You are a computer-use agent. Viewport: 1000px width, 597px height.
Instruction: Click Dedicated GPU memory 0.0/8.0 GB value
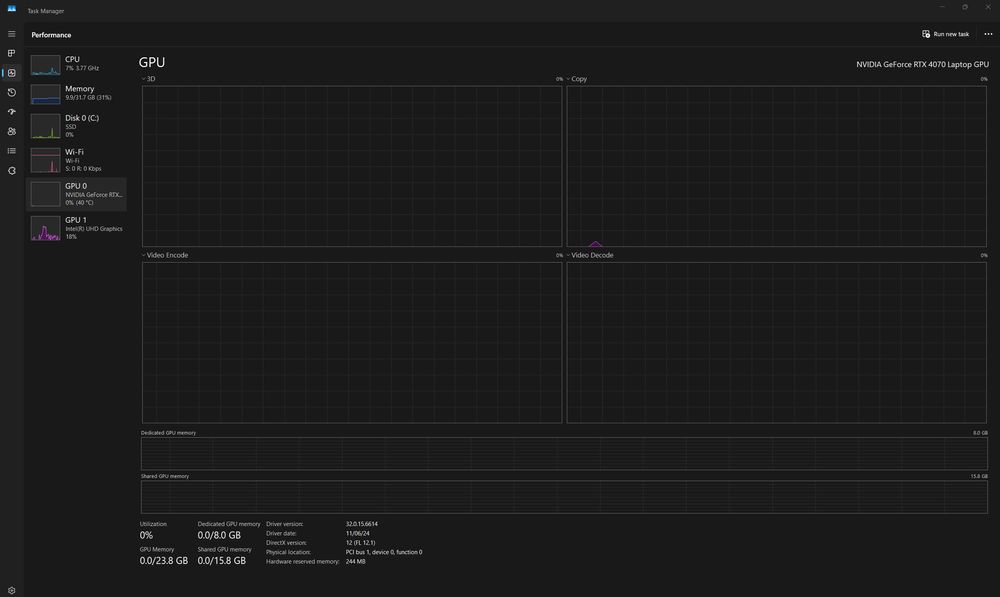219,535
